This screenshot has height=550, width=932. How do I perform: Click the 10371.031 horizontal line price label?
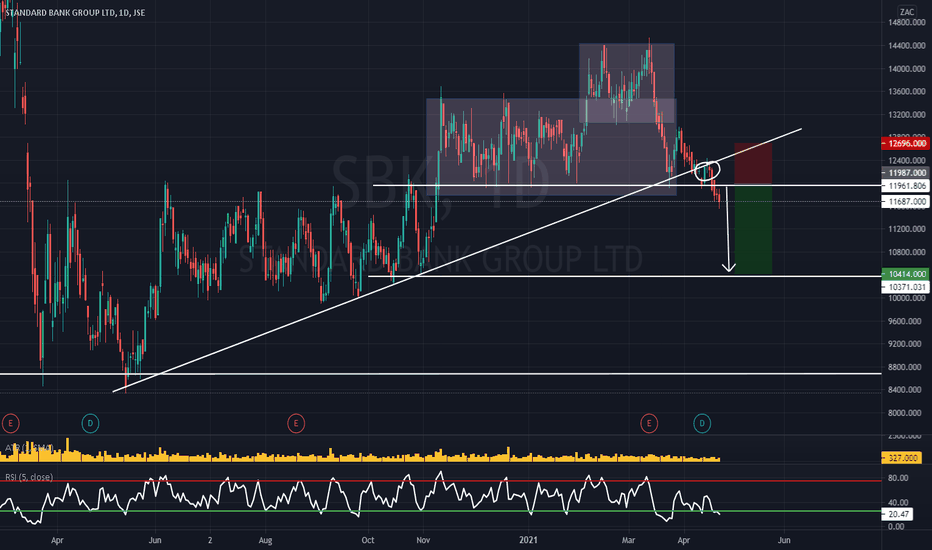click(x=905, y=287)
